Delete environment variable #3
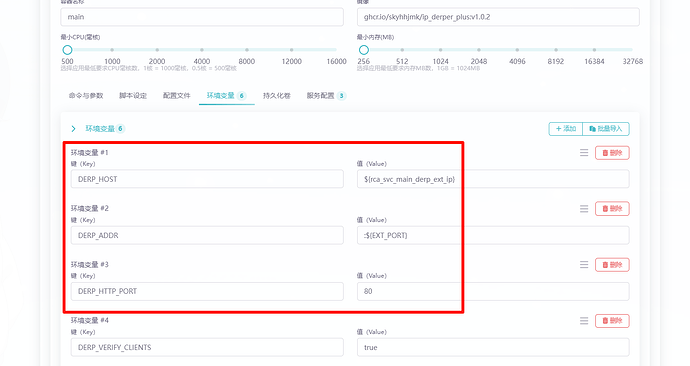Screen dimensions: 690x366 pos(612,265)
